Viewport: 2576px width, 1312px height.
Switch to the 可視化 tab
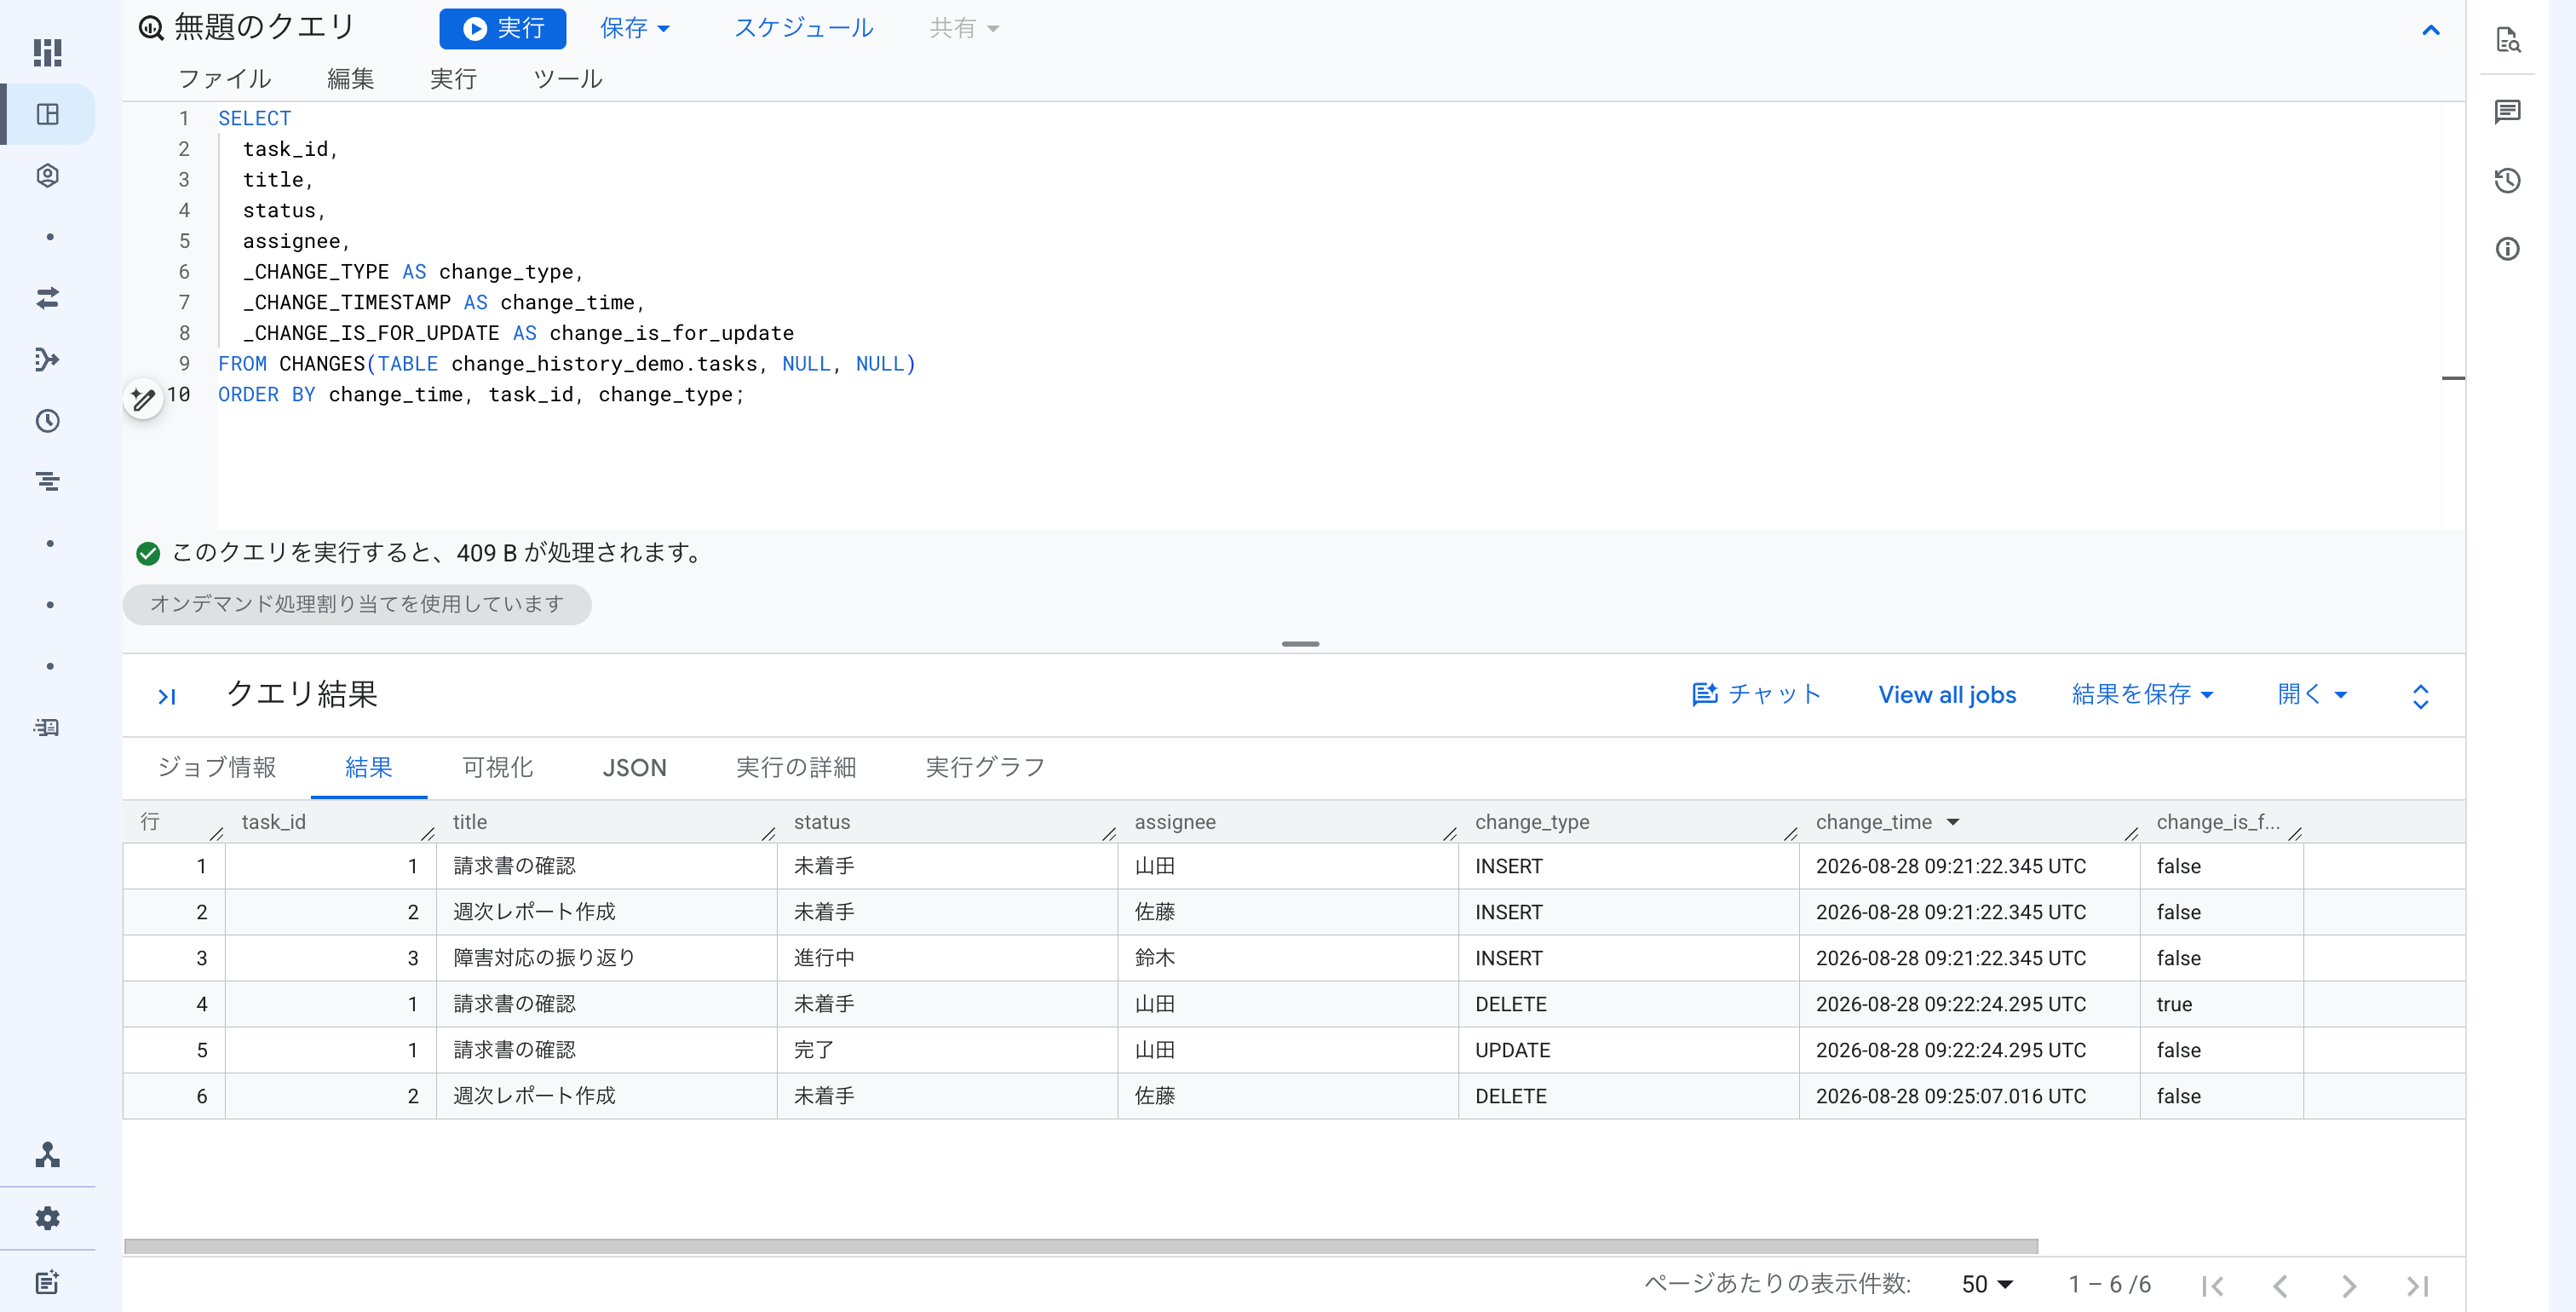click(497, 767)
